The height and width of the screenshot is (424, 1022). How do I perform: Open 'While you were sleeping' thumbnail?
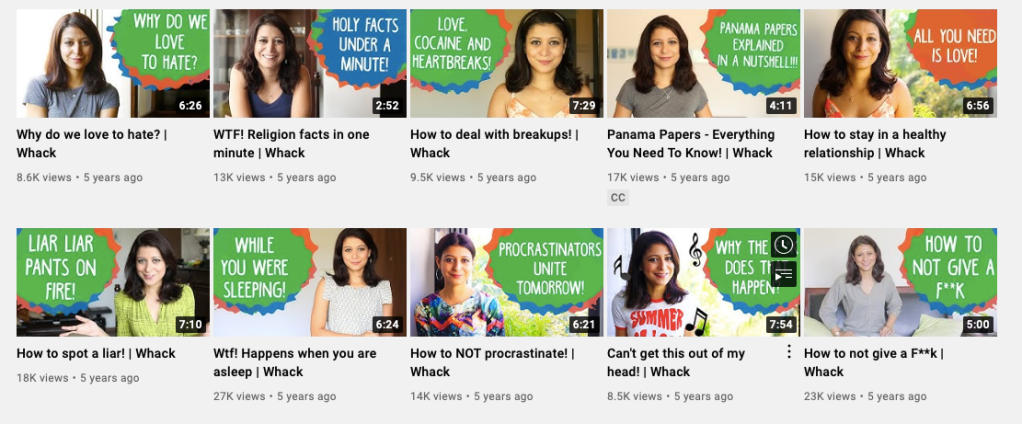(x=310, y=282)
